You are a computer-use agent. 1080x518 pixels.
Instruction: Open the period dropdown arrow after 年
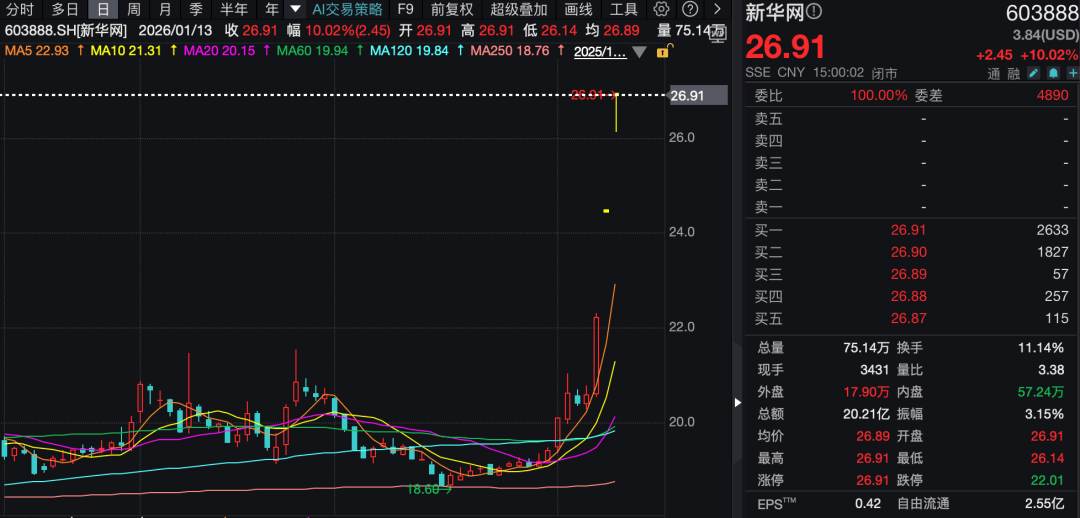click(x=295, y=10)
